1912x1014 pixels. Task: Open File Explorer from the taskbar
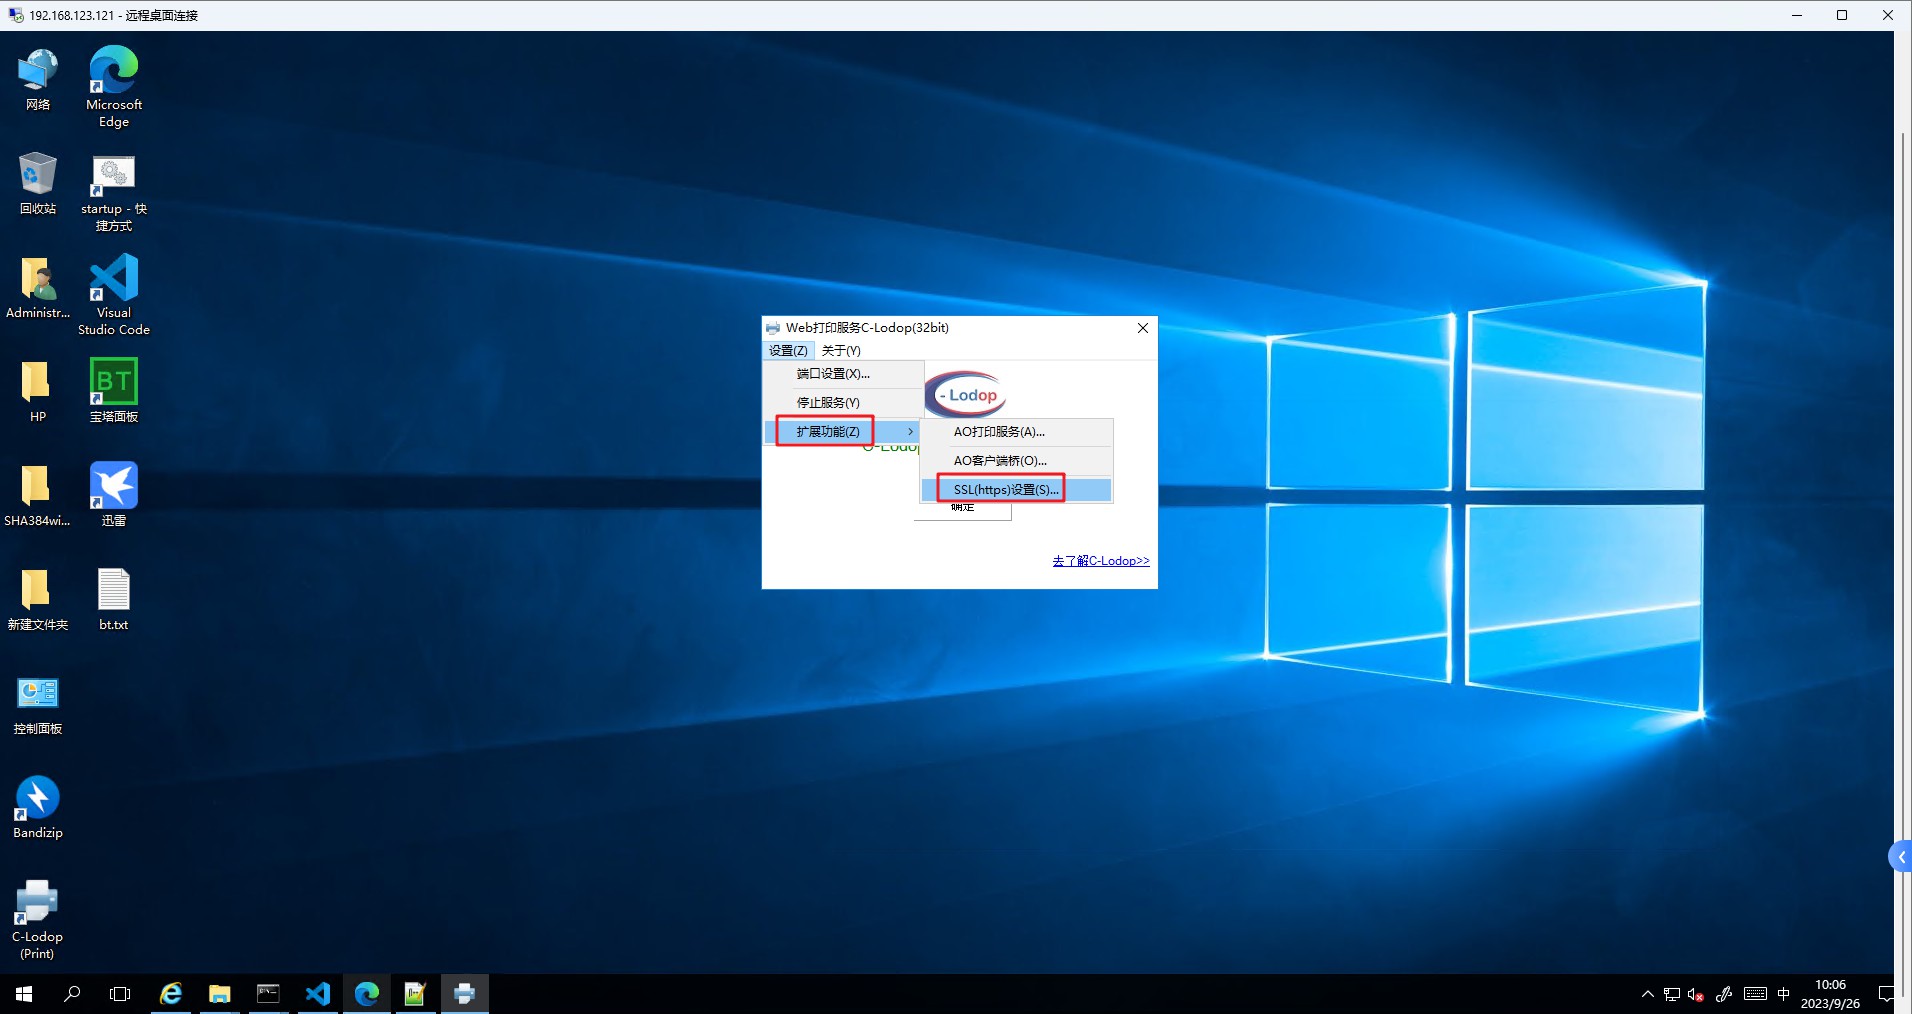[219, 994]
